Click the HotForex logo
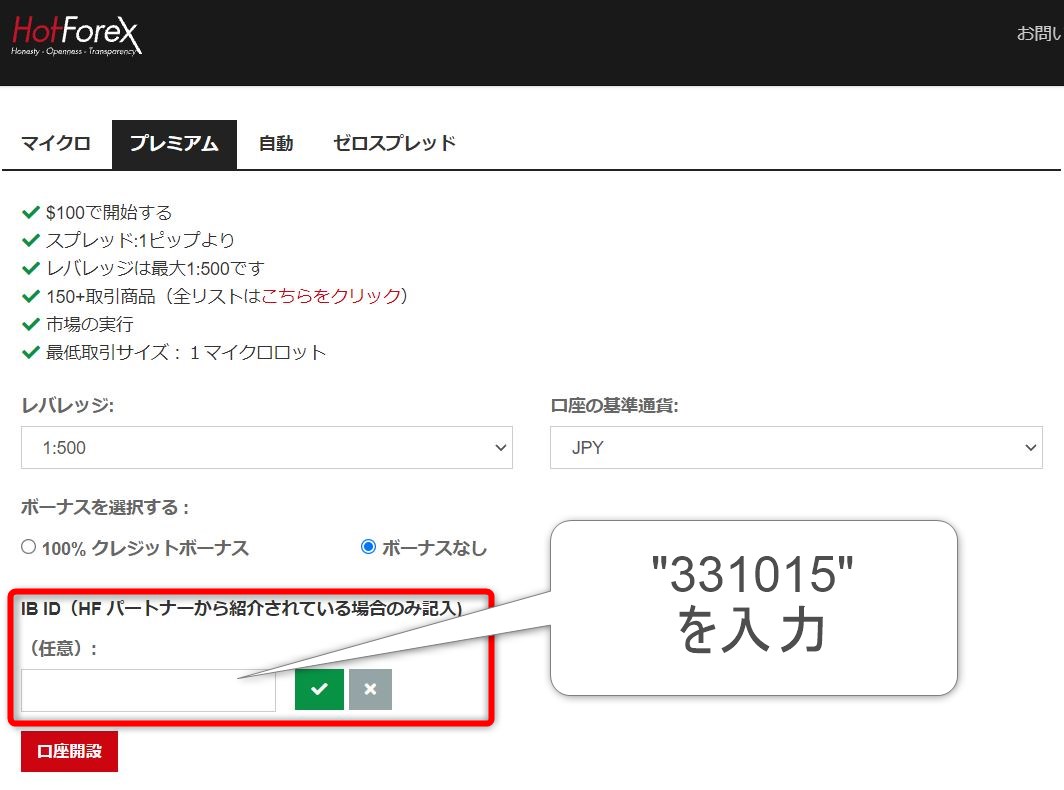1064x790 pixels. (76, 36)
